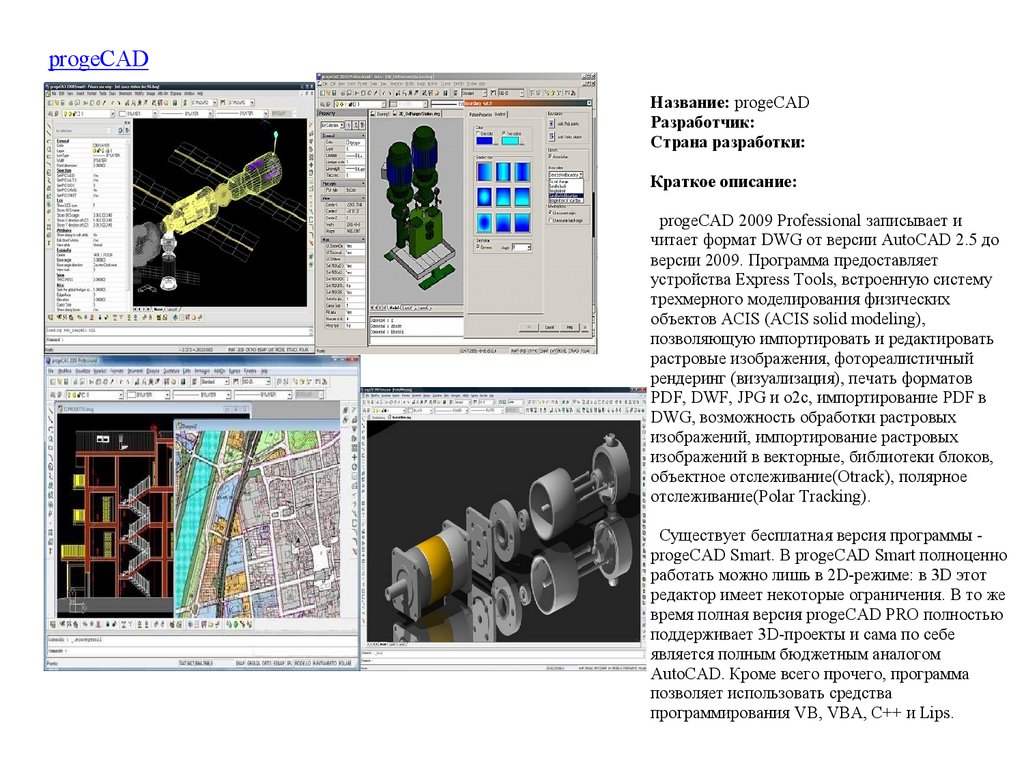1024x768 pixels.
Task: Select the Line tool in space station window
Action: coord(49,125)
